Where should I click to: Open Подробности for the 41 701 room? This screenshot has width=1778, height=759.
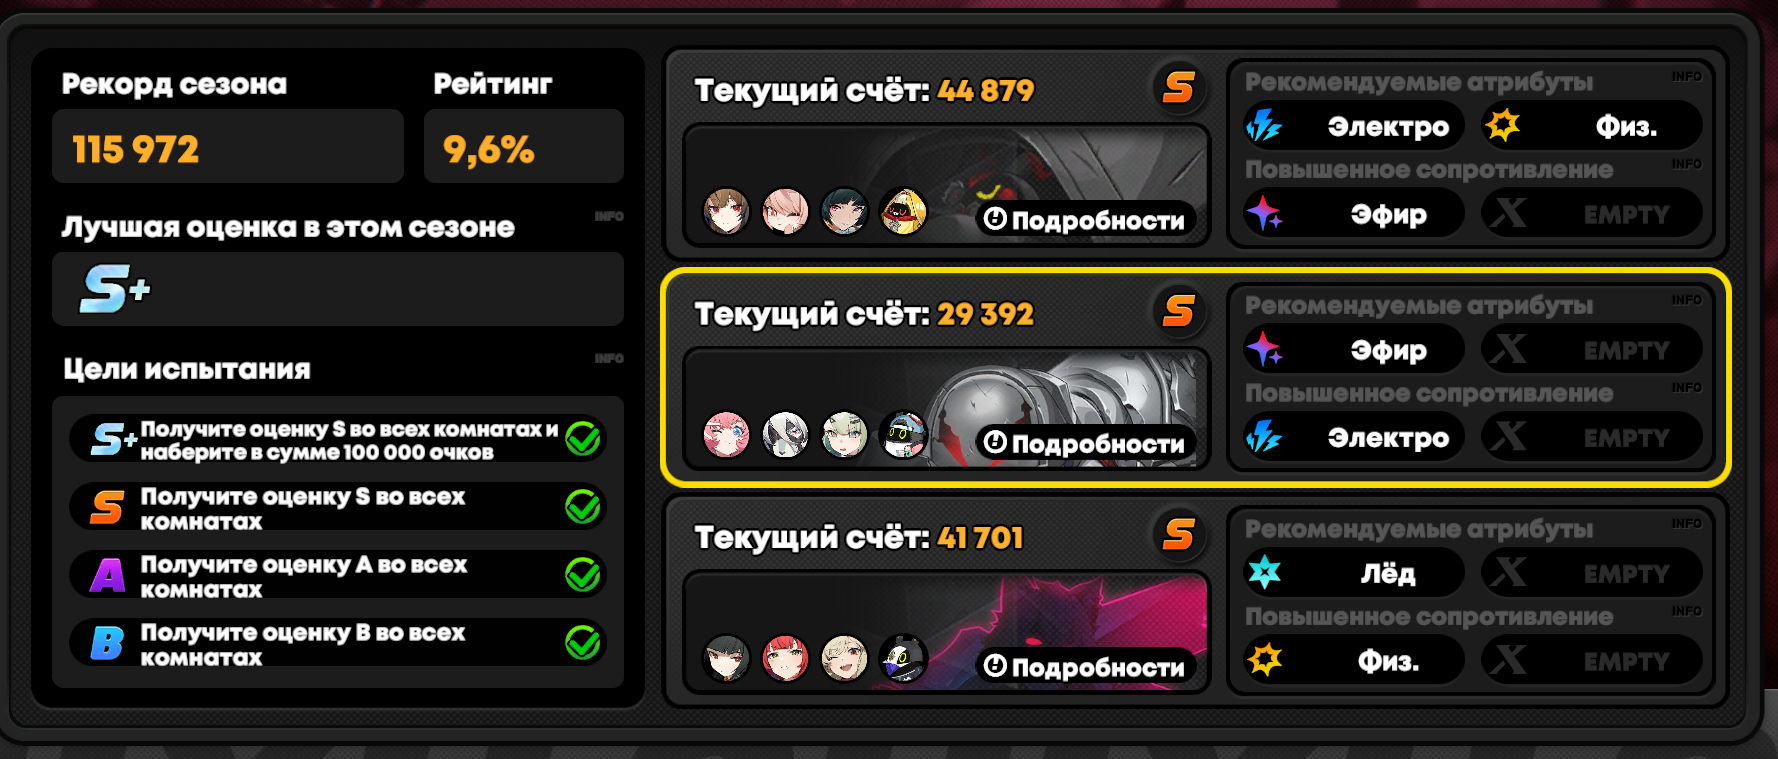point(1085,666)
